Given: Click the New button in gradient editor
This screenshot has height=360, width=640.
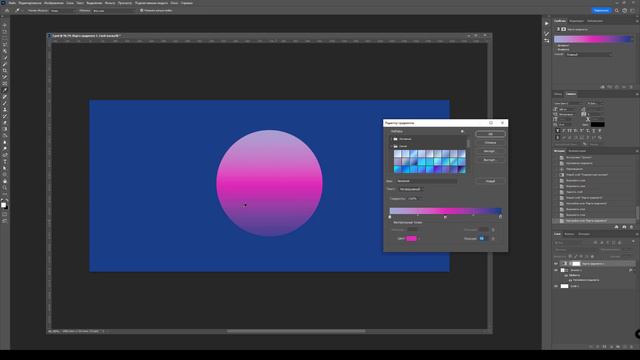Looking at the screenshot, I should coord(490,181).
